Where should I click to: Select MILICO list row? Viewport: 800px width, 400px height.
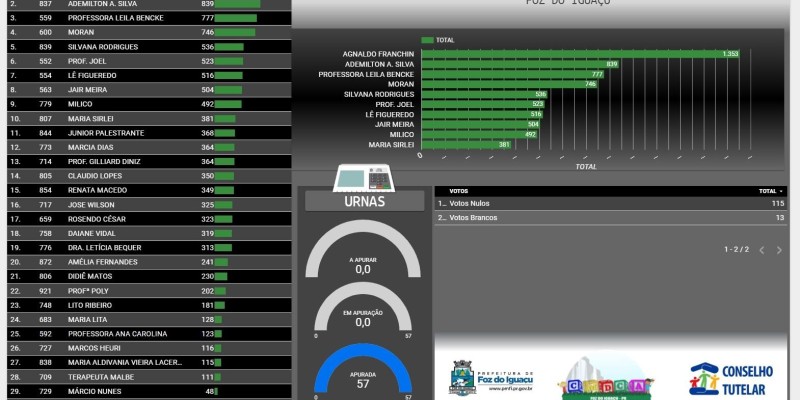click(x=149, y=104)
